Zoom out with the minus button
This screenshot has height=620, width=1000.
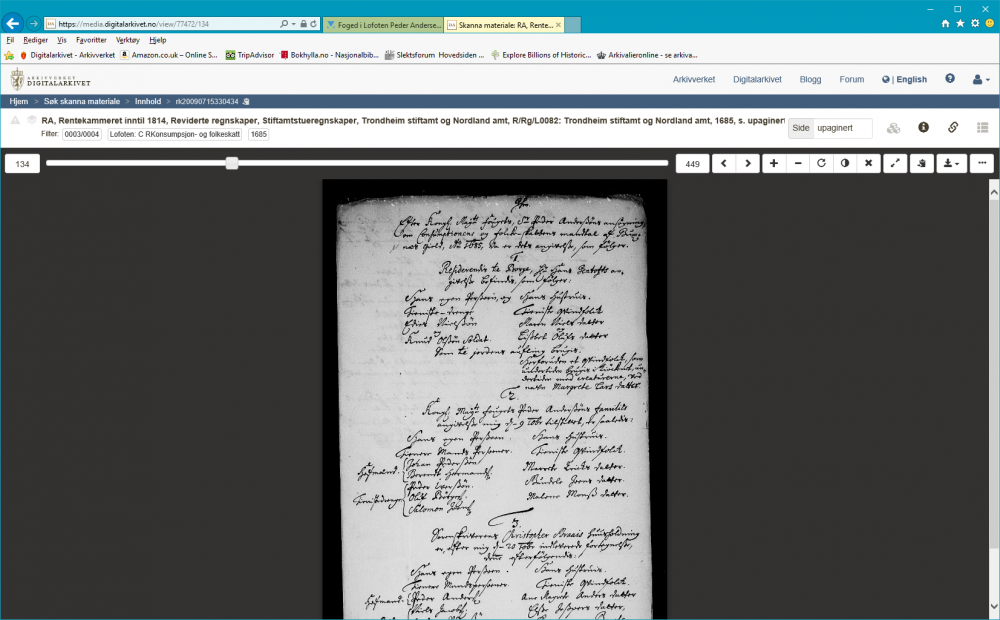tap(798, 163)
